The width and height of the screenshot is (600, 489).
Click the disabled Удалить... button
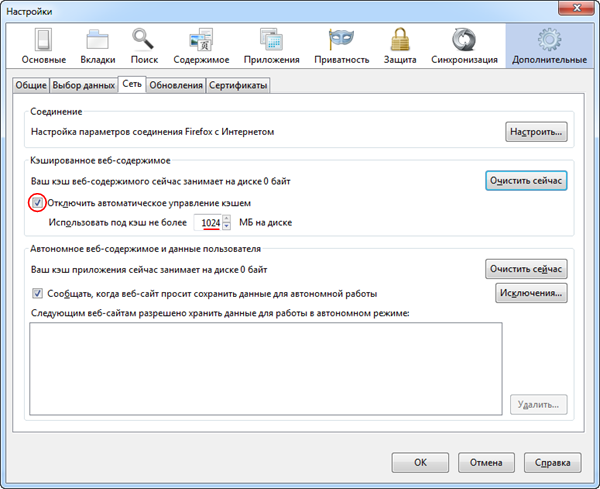(538, 404)
